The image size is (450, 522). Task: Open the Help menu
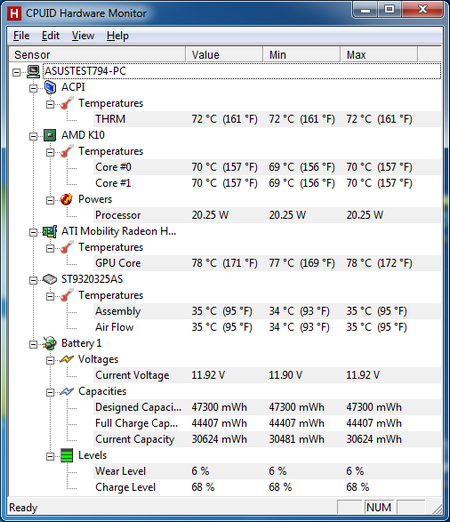tap(118, 36)
